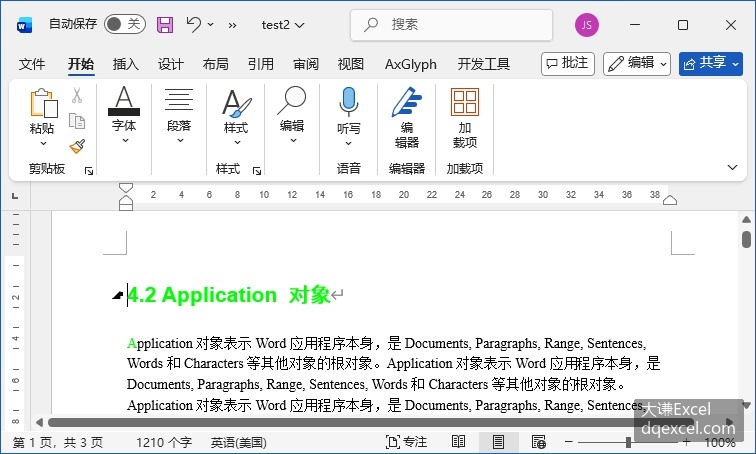756x454 pixels.
Task: Click the 英语(美国) language indicator
Action: click(x=239, y=442)
